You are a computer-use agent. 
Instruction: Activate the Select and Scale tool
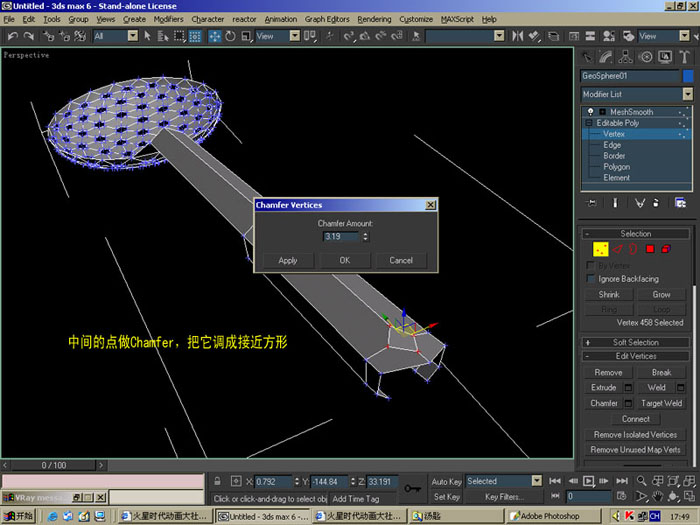click(x=246, y=36)
